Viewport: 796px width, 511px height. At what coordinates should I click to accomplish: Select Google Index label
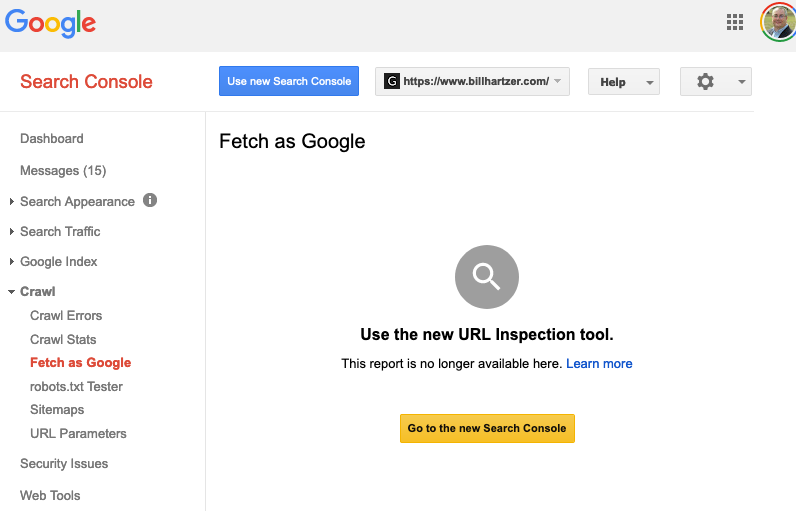[58, 261]
